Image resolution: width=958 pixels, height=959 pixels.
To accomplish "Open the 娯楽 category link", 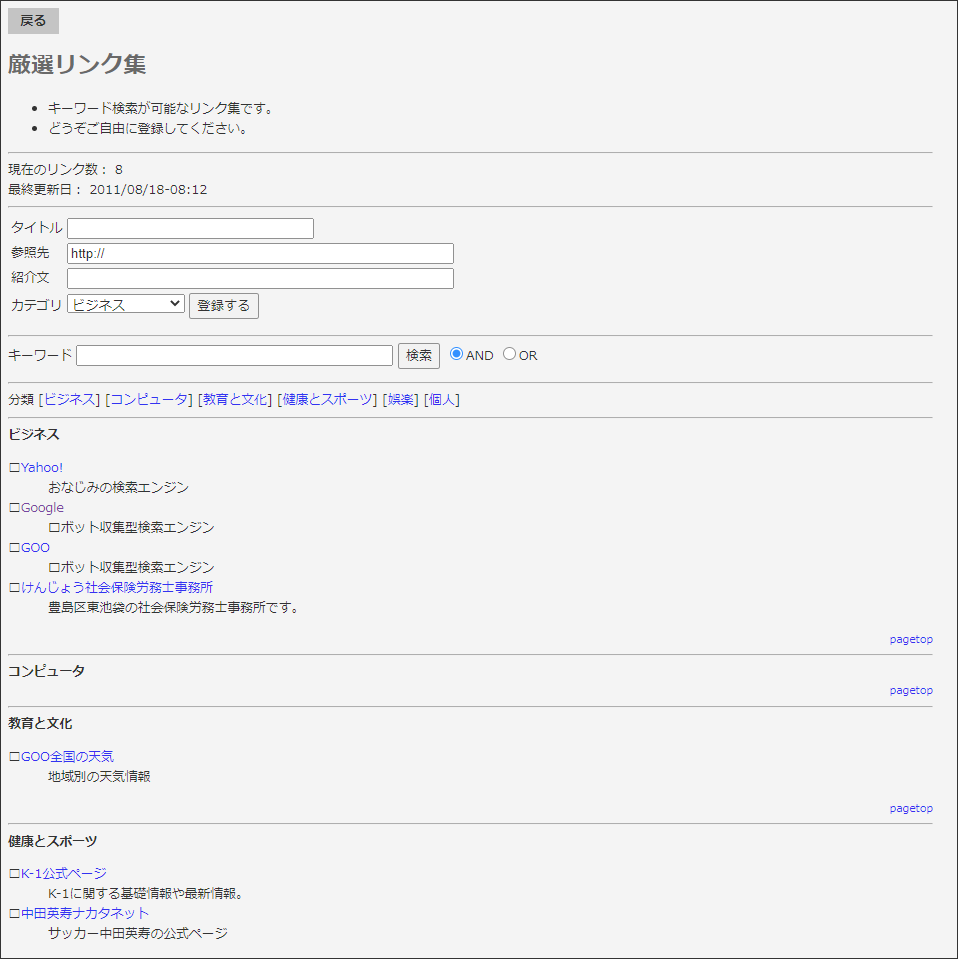I will click(400, 400).
